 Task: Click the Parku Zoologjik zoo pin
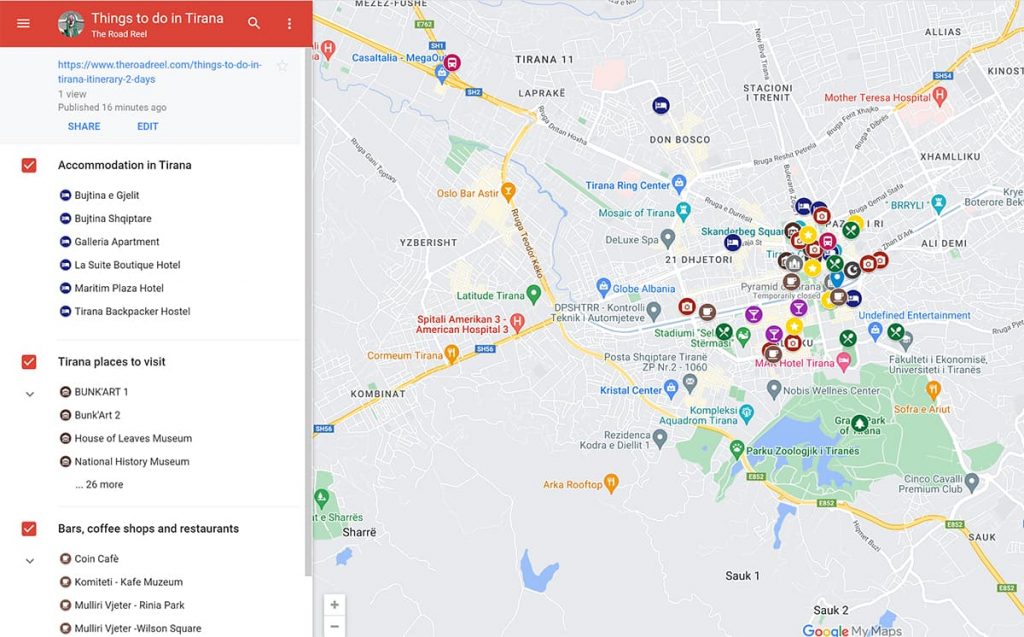pyautogui.click(x=737, y=449)
